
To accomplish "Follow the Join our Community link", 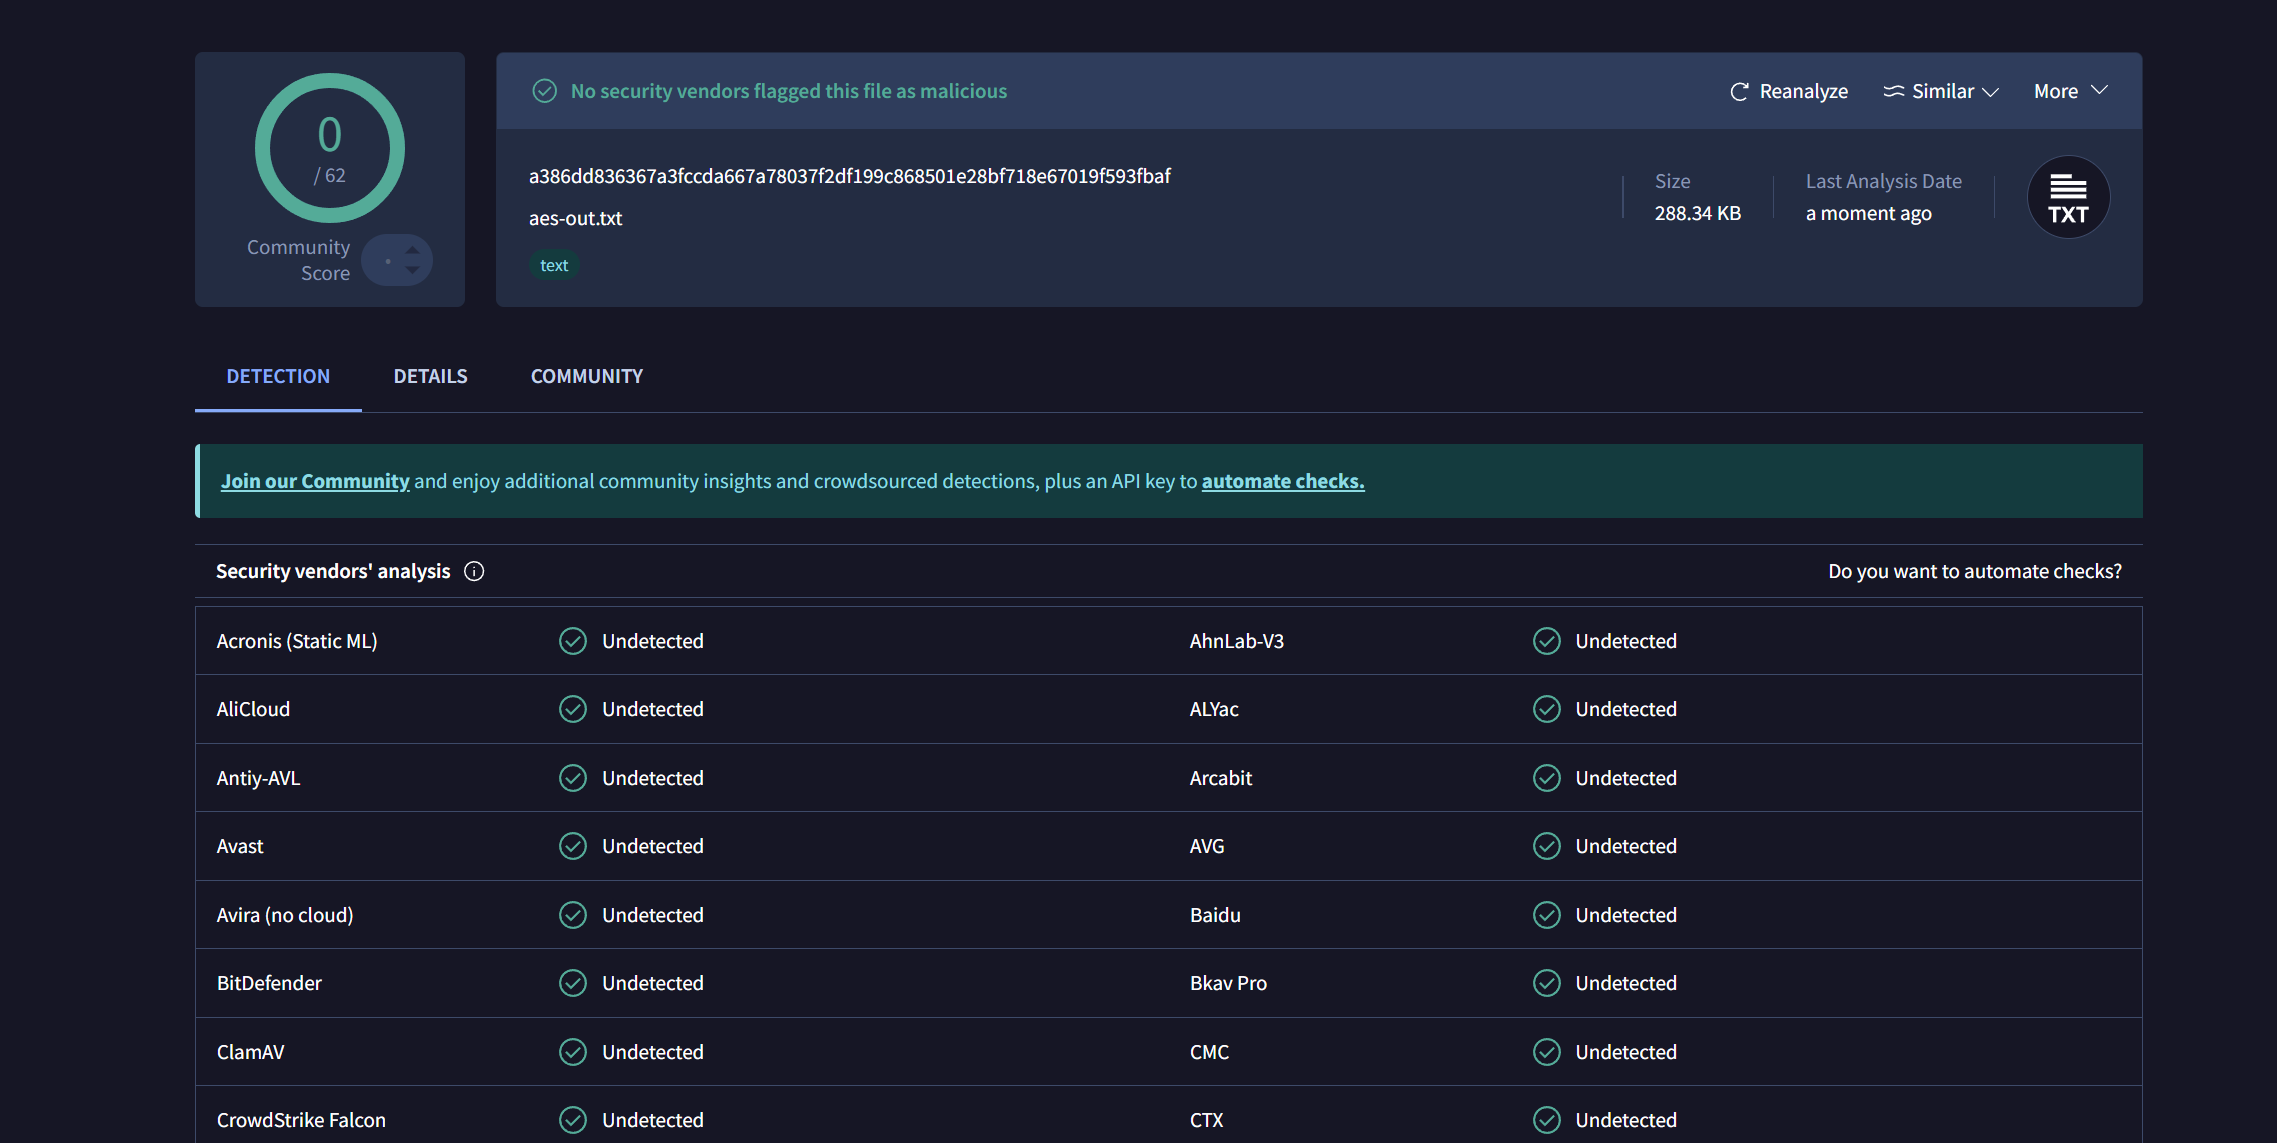I will 315,481.
